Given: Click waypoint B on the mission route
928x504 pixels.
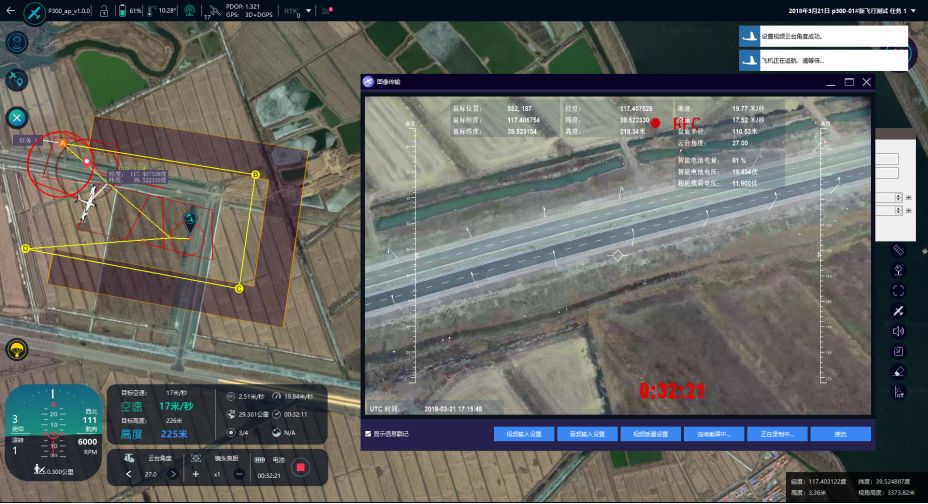Looking at the screenshot, I should (x=255, y=175).
